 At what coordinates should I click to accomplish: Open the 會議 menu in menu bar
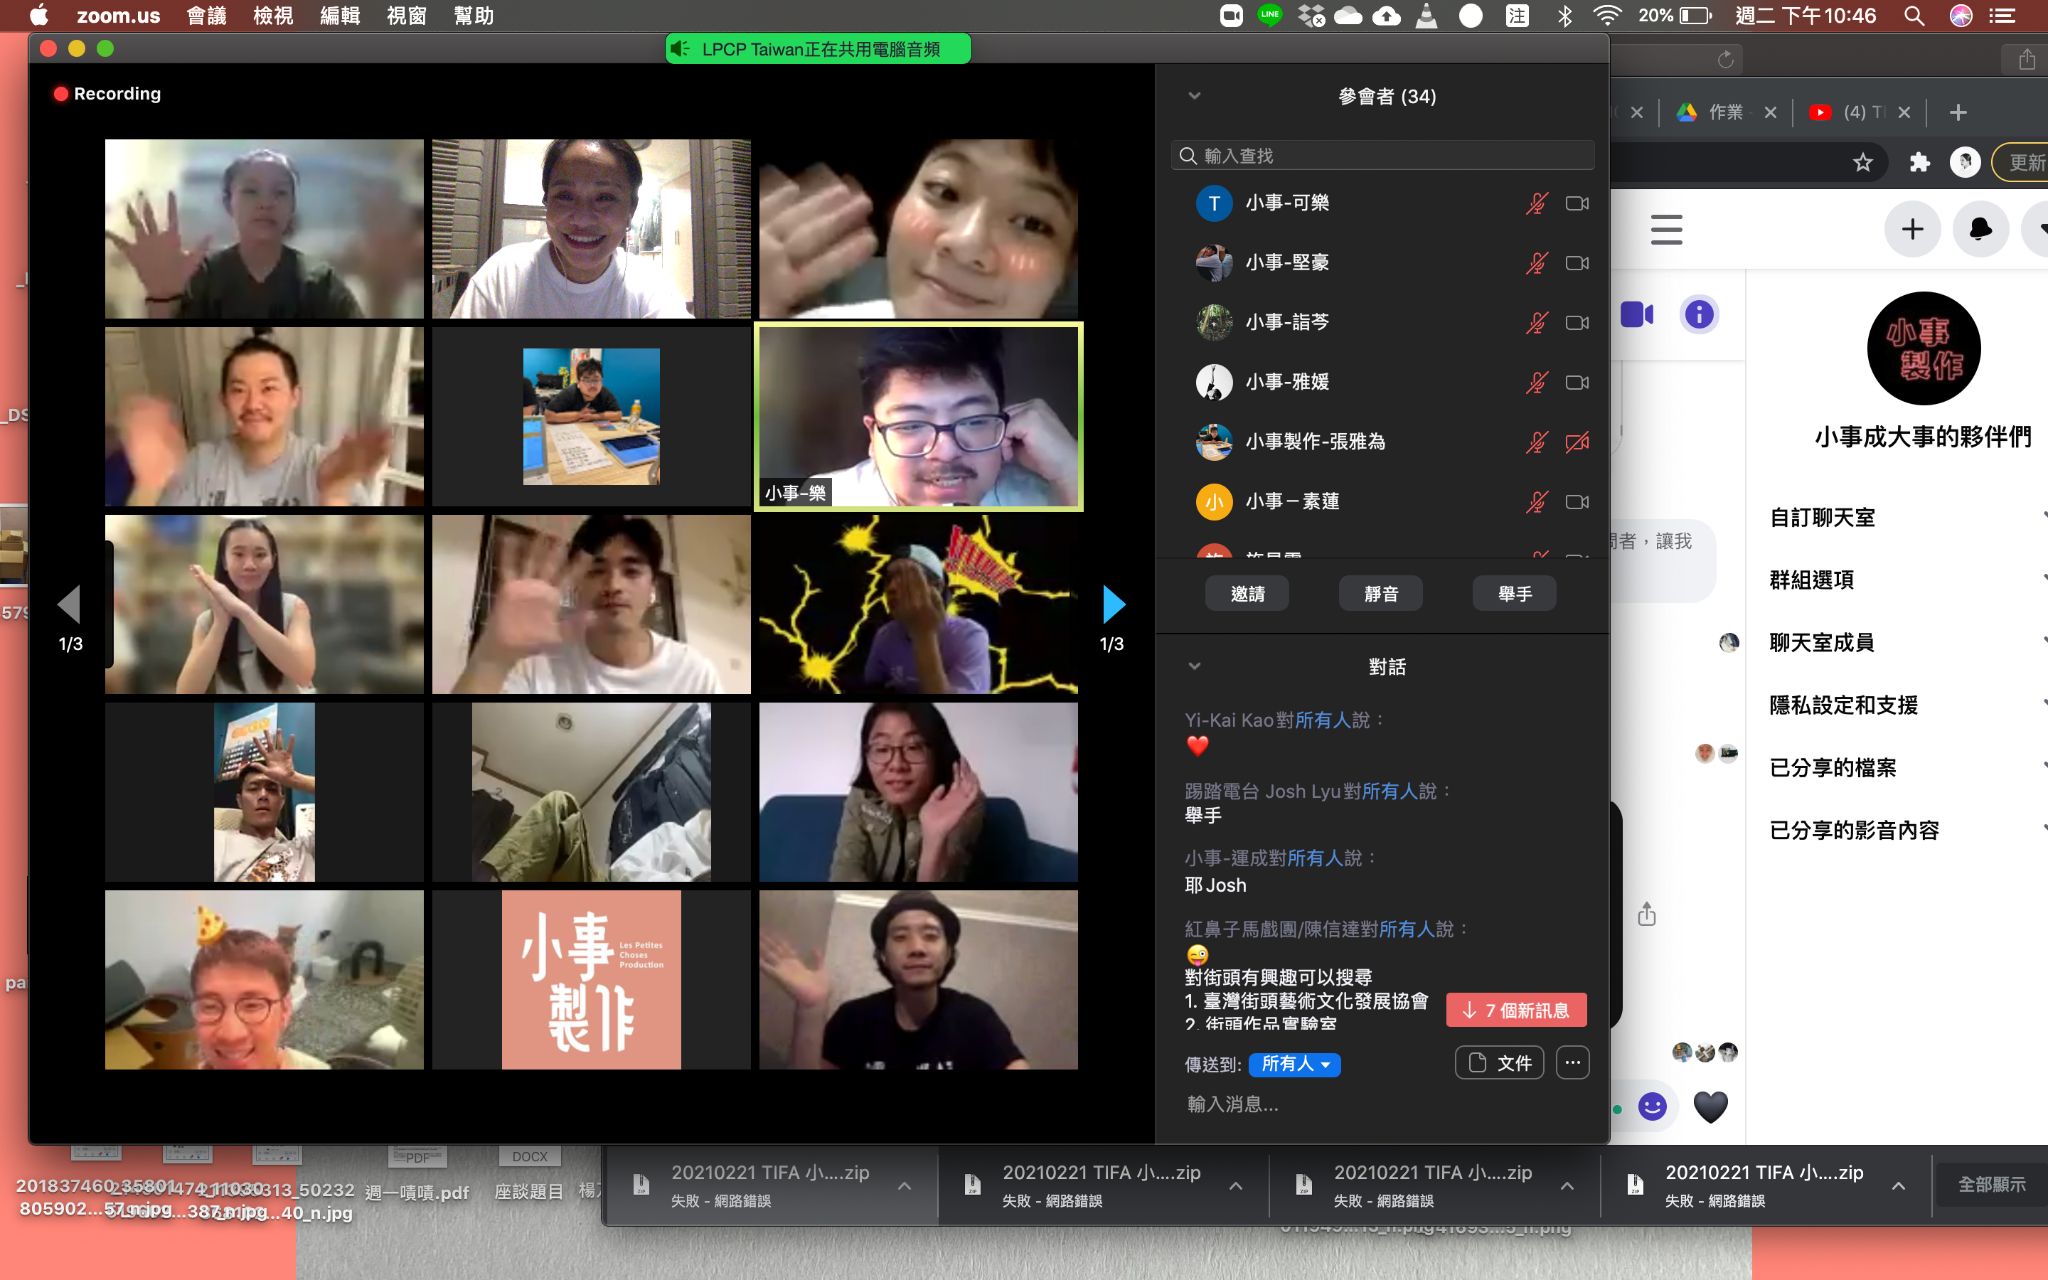tap(207, 15)
